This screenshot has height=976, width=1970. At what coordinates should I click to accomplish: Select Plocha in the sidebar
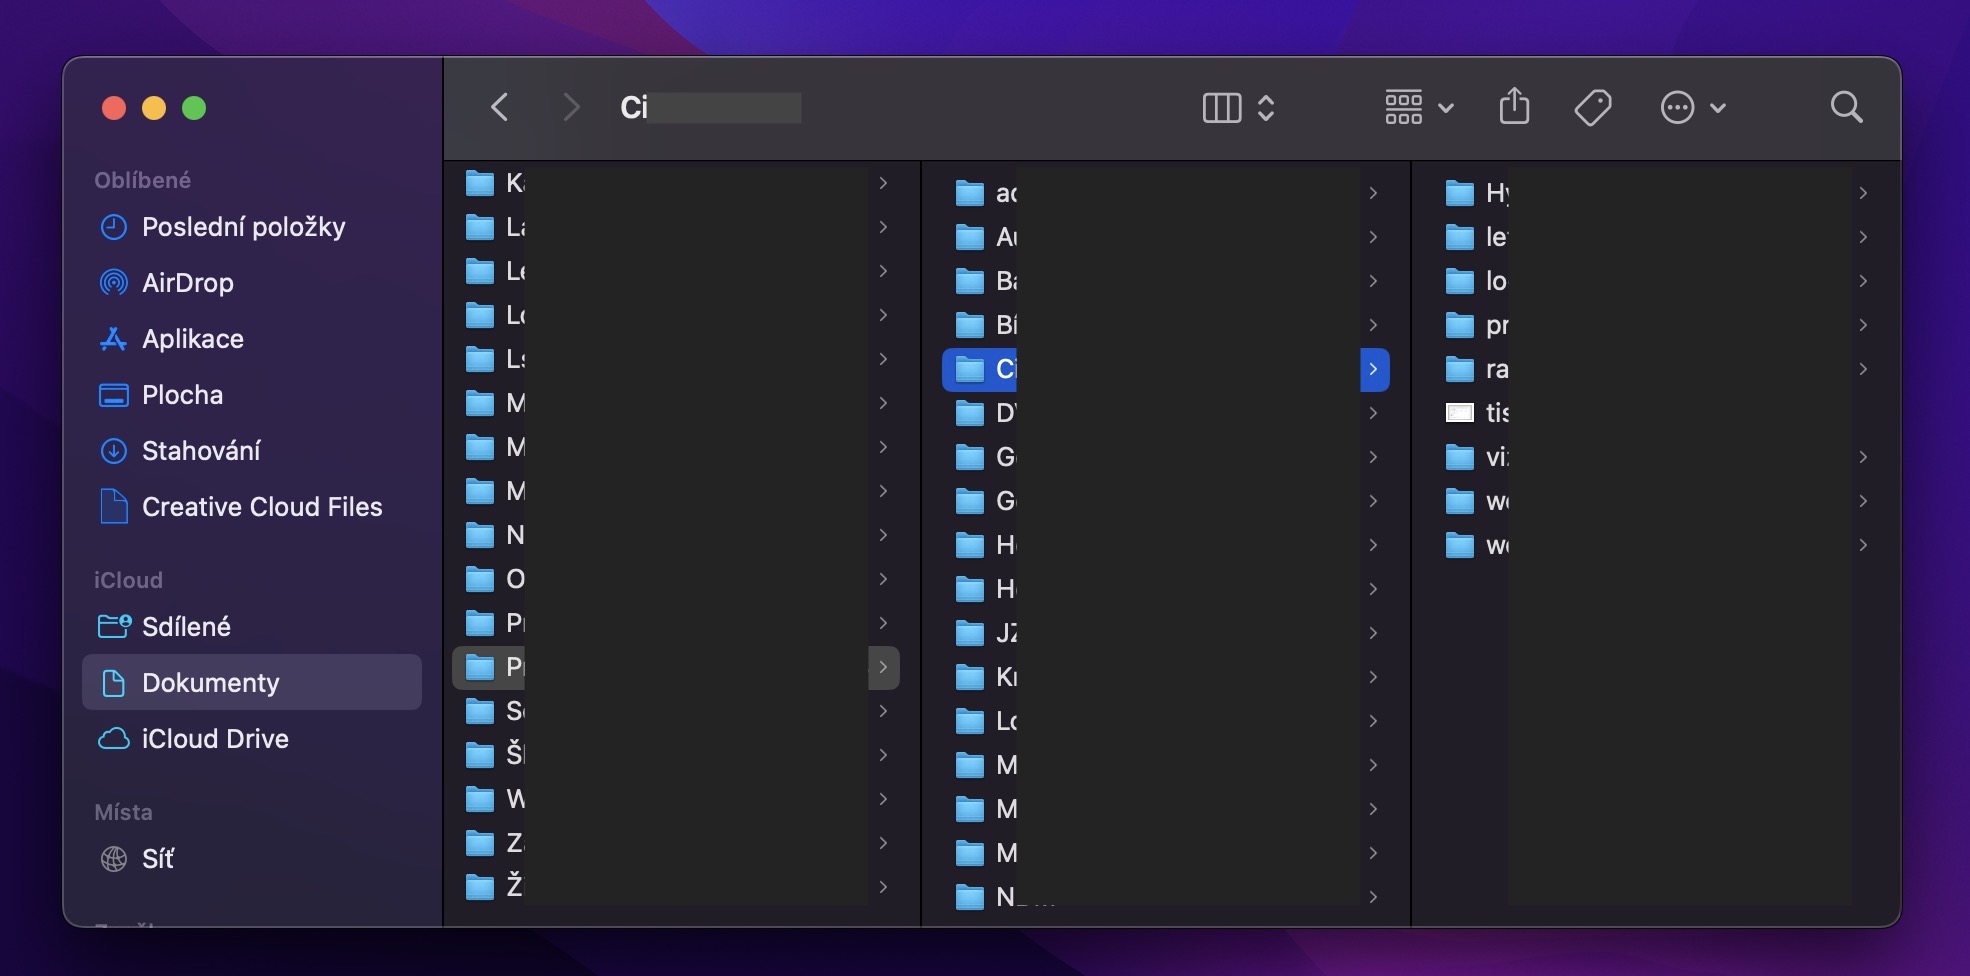point(252,395)
